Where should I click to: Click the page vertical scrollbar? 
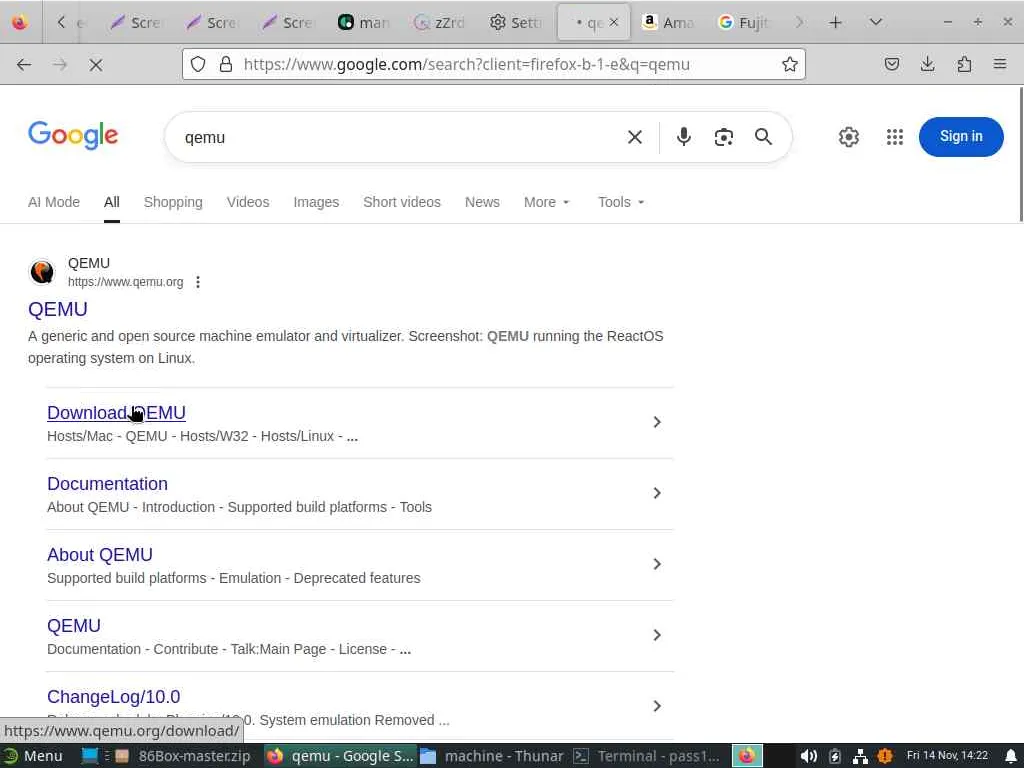coord(1021,154)
